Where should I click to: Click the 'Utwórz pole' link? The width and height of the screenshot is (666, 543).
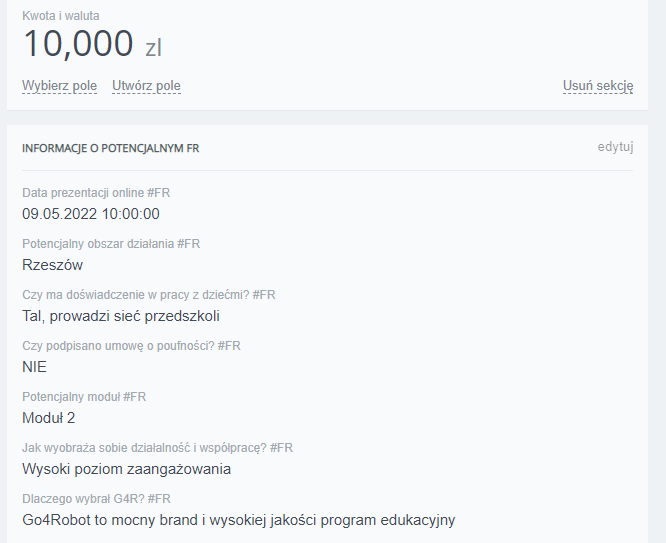146,86
